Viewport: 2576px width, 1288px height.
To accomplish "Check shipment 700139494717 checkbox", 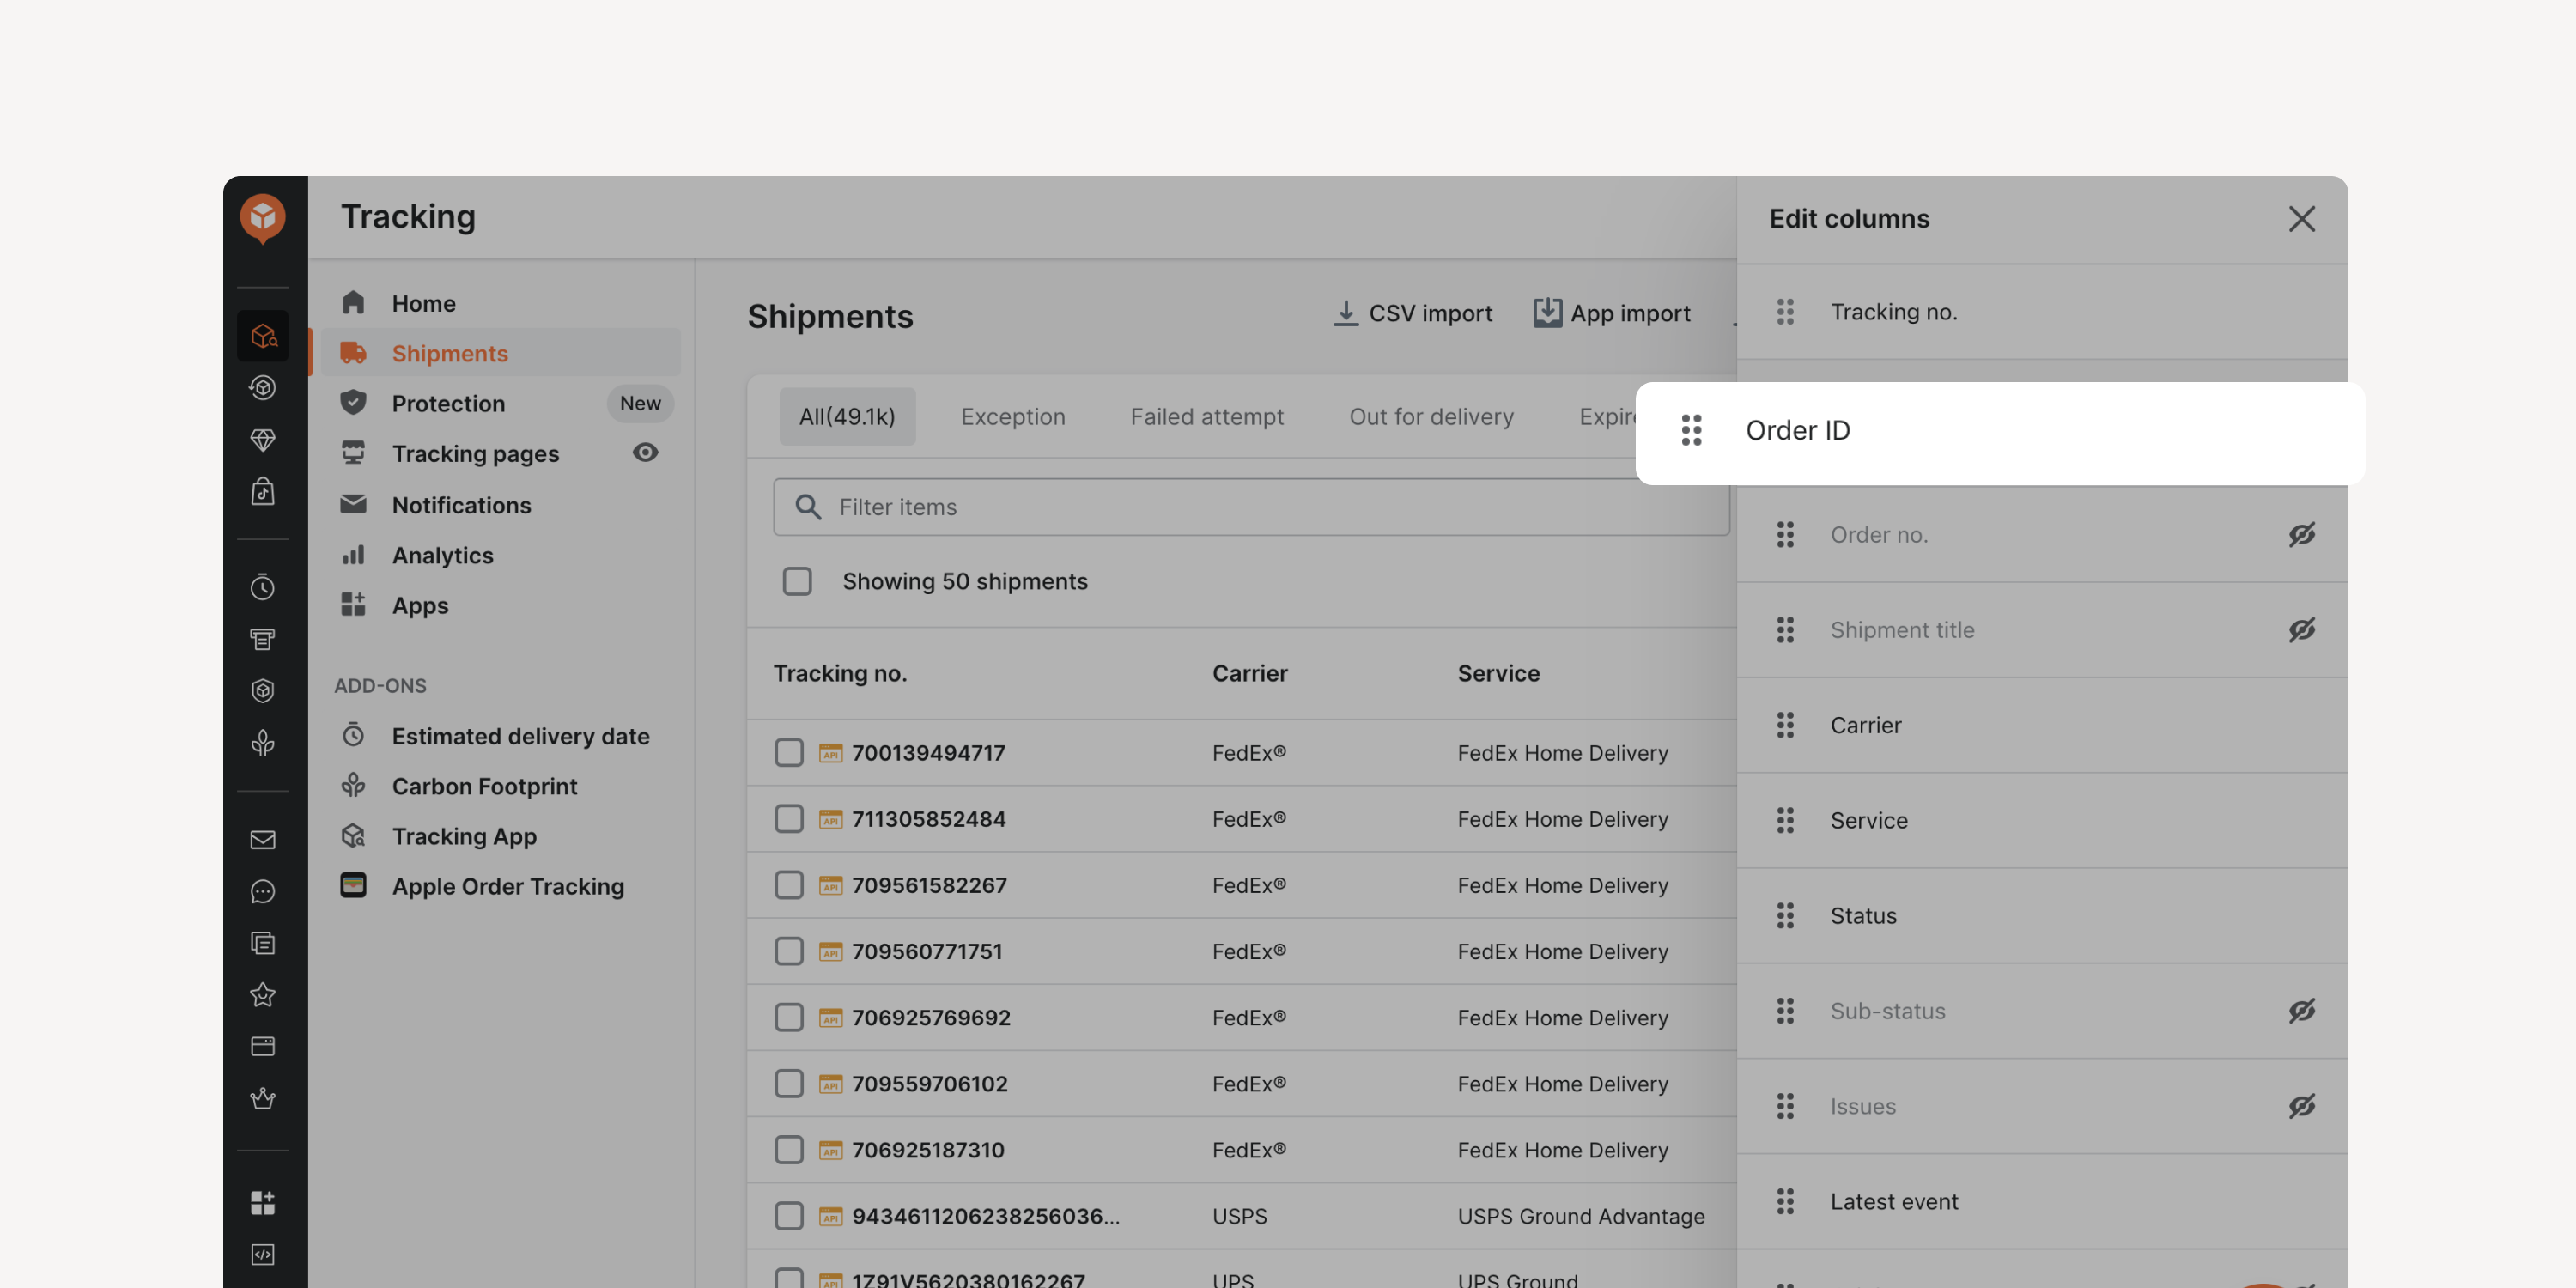I will [x=789, y=752].
